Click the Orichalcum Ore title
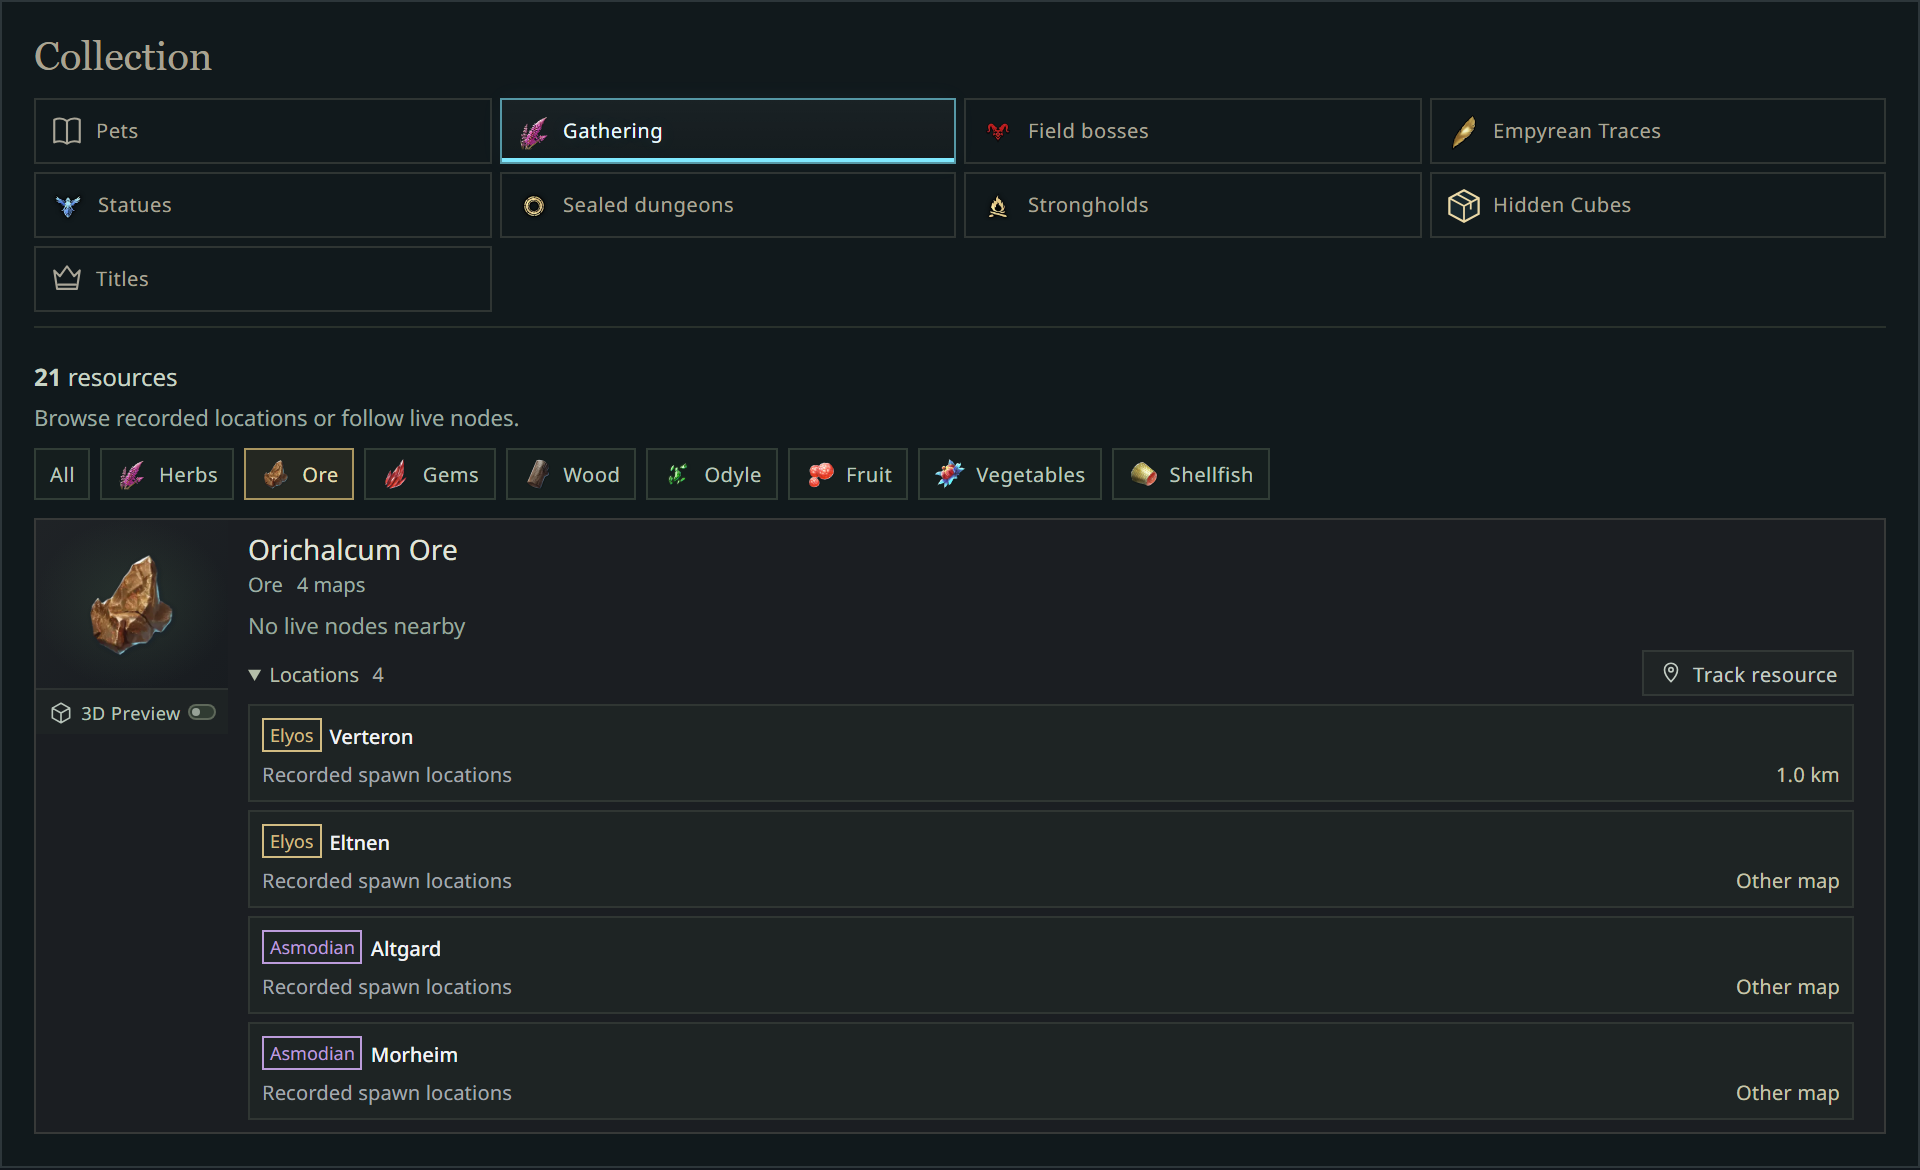Viewport: 1920px width, 1170px height. tap(352, 550)
